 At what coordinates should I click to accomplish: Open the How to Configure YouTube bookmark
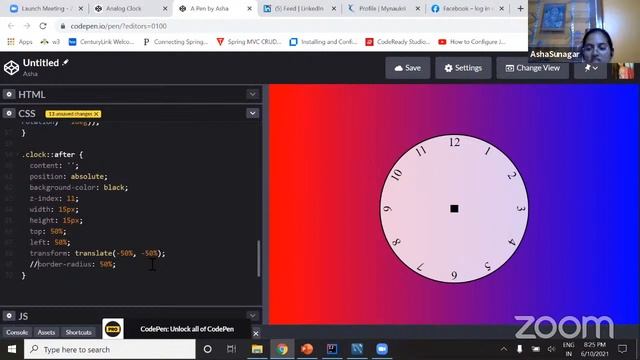tap(472, 42)
